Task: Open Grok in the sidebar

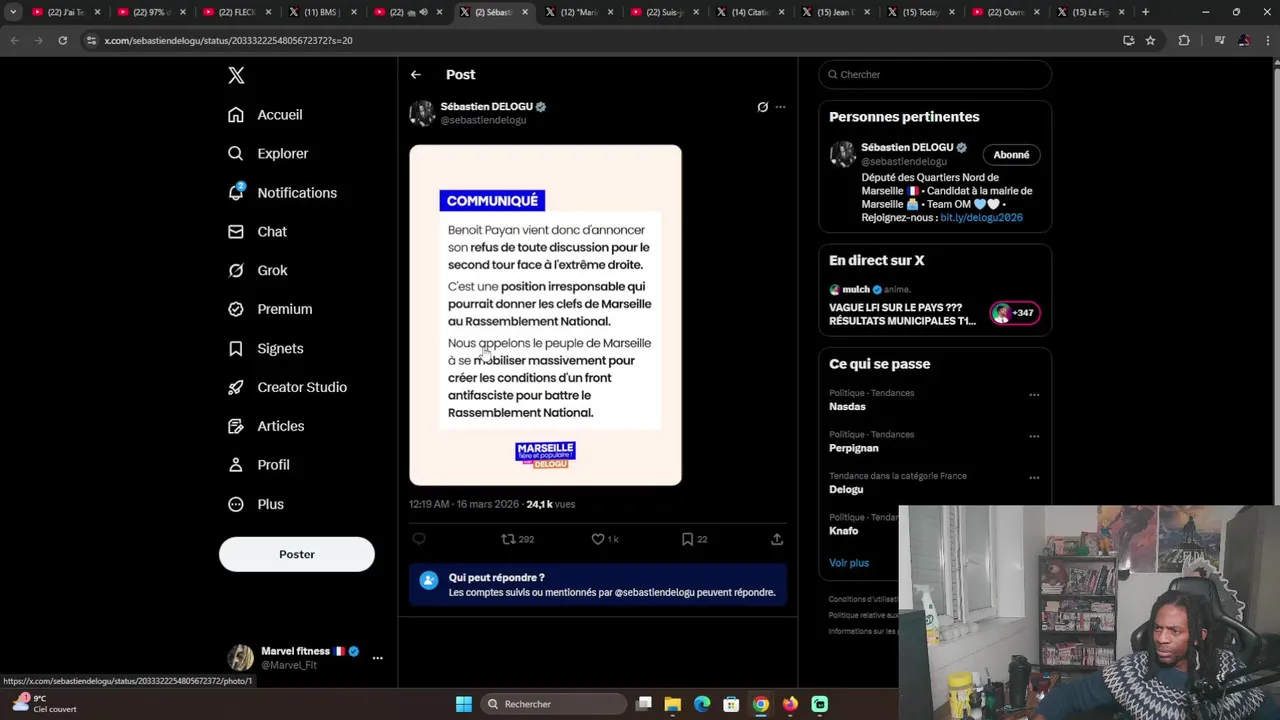Action: point(257,270)
